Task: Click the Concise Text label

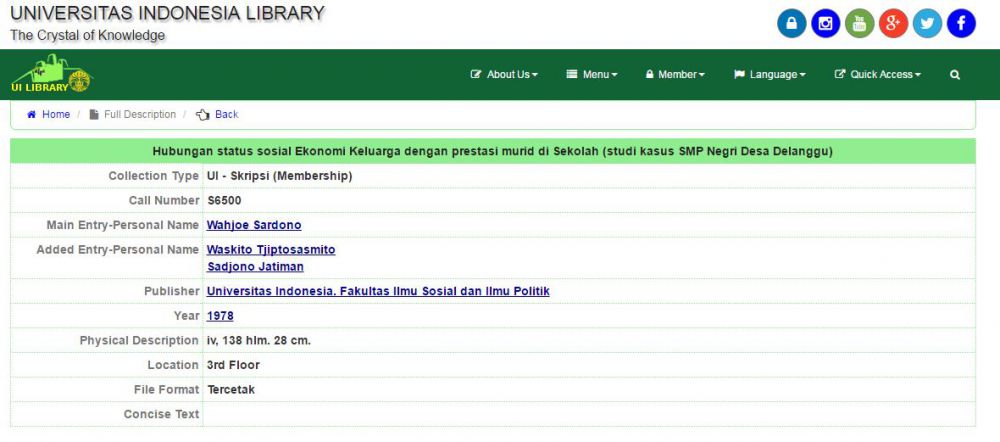Action: 161,415
